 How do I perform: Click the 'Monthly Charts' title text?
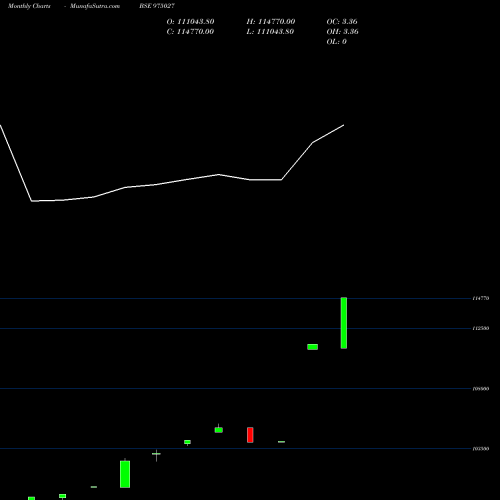(29, 6)
